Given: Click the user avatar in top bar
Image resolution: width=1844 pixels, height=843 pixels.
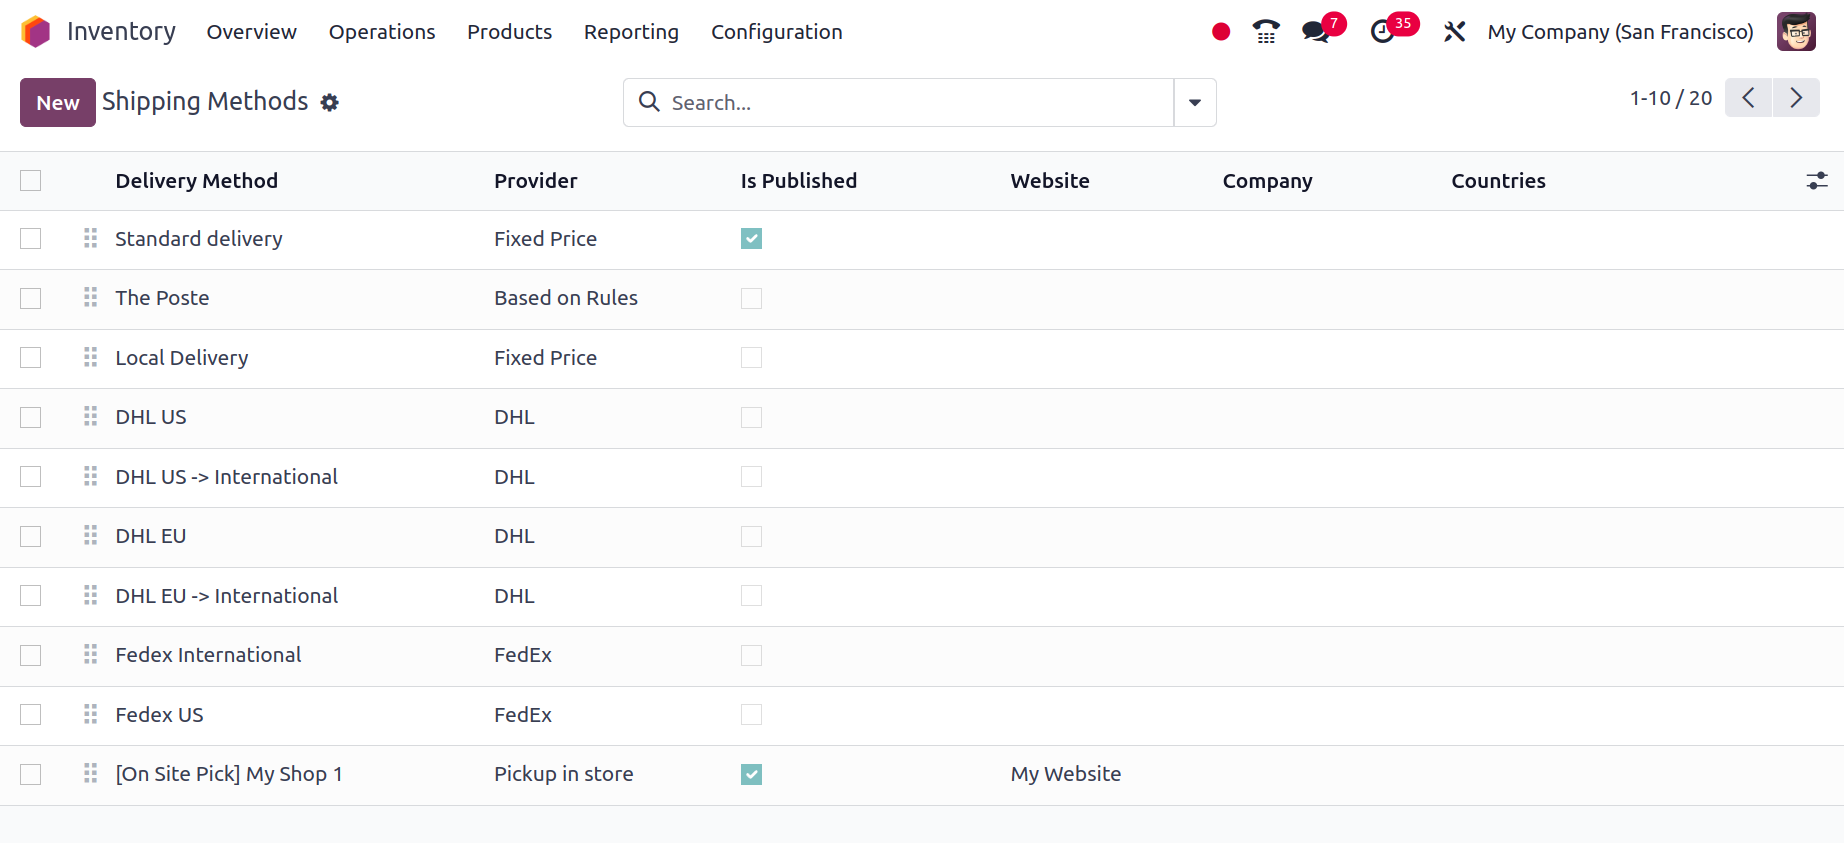Looking at the screenshot, I should [1796, 32].
